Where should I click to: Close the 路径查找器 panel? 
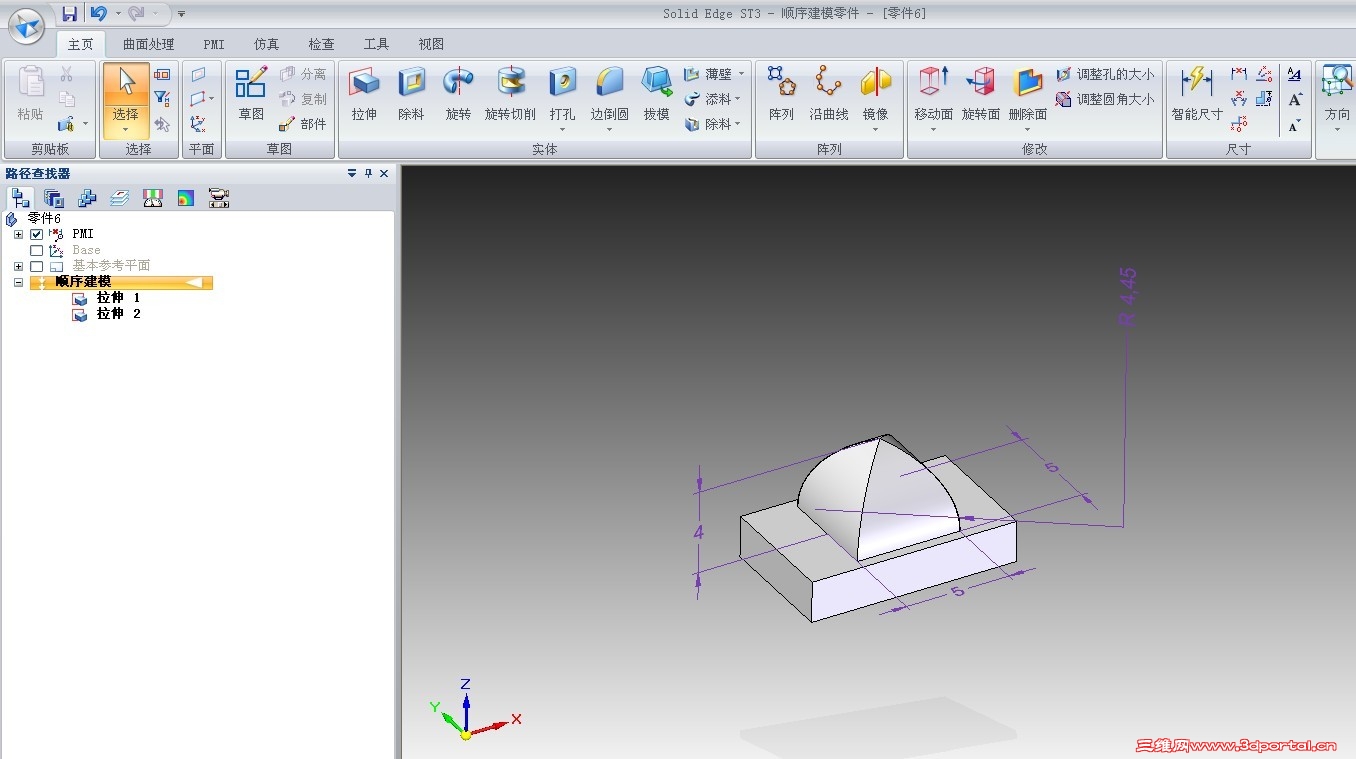(384, 173)
